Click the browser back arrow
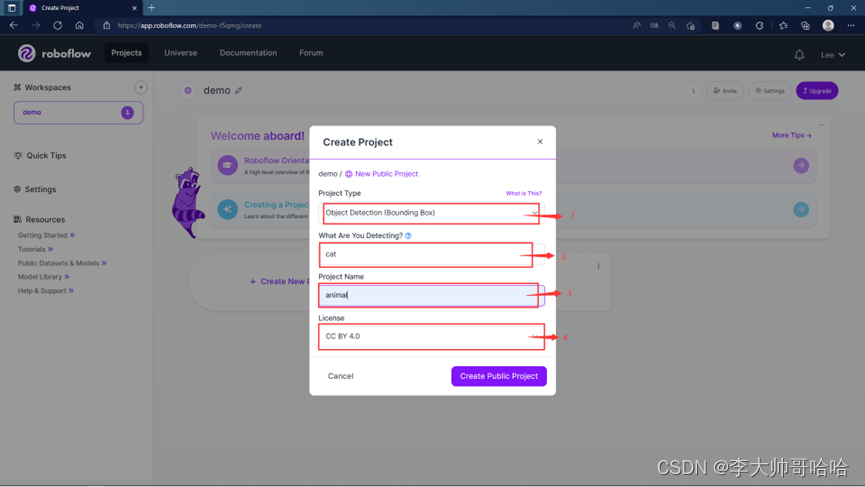The image size is (865, 487). (14, 25)
